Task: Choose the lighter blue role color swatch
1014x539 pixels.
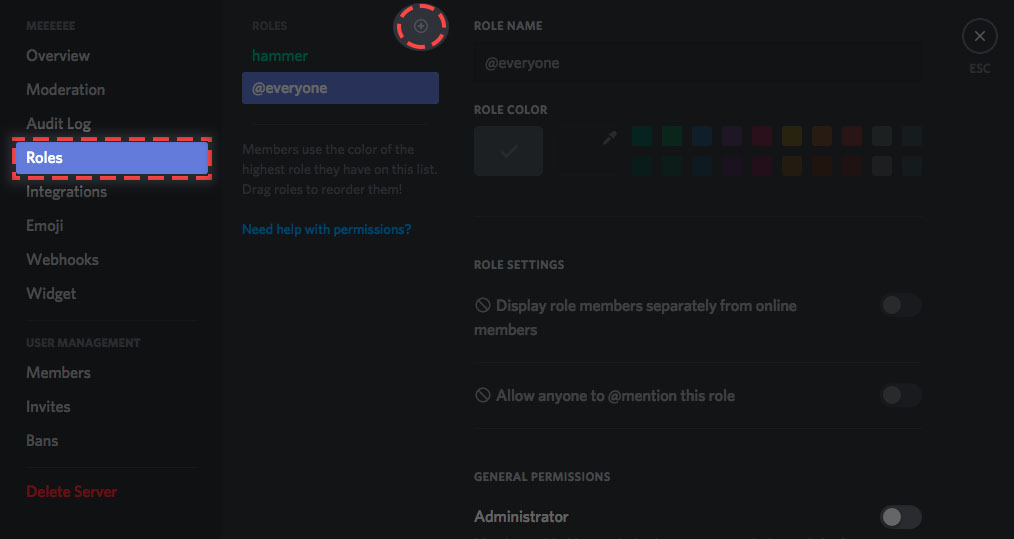Action: pyautogui.click(x=701, y=136)
